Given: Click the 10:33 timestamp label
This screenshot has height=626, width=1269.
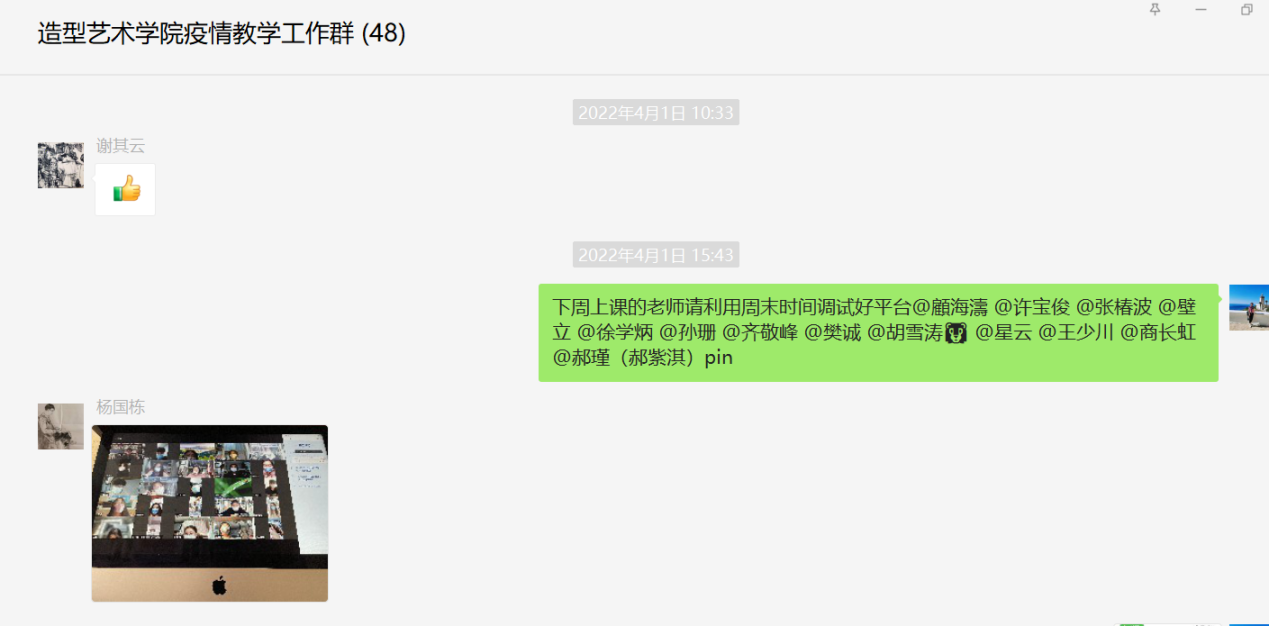Looking at the screenshot, I should coord(656,113).
